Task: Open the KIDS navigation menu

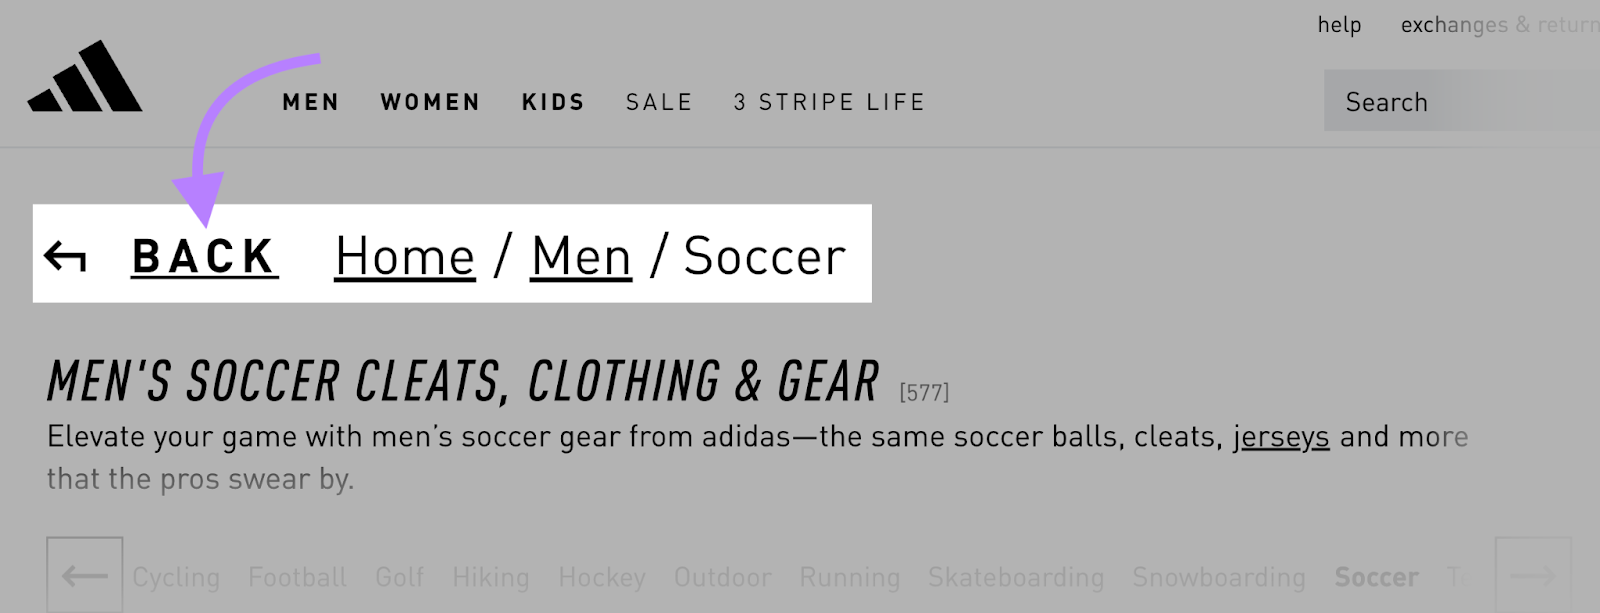Action: 553,102
